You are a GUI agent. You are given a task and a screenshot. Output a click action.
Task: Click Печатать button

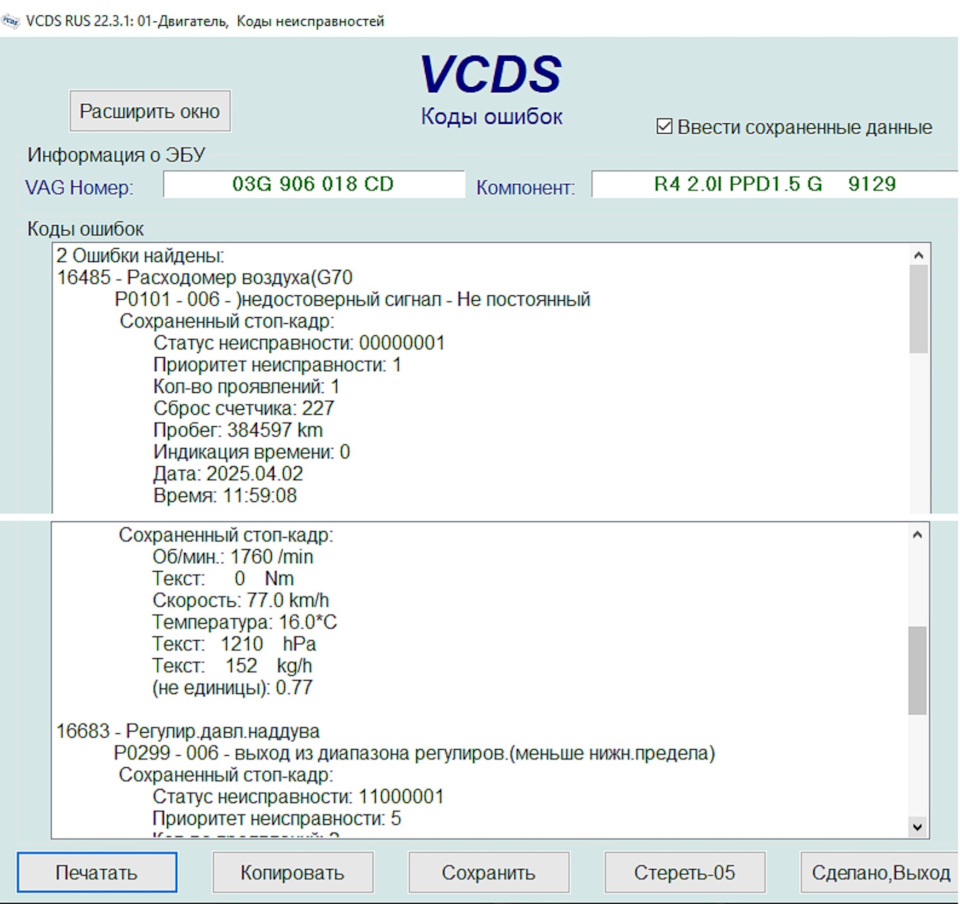point(97,872)
